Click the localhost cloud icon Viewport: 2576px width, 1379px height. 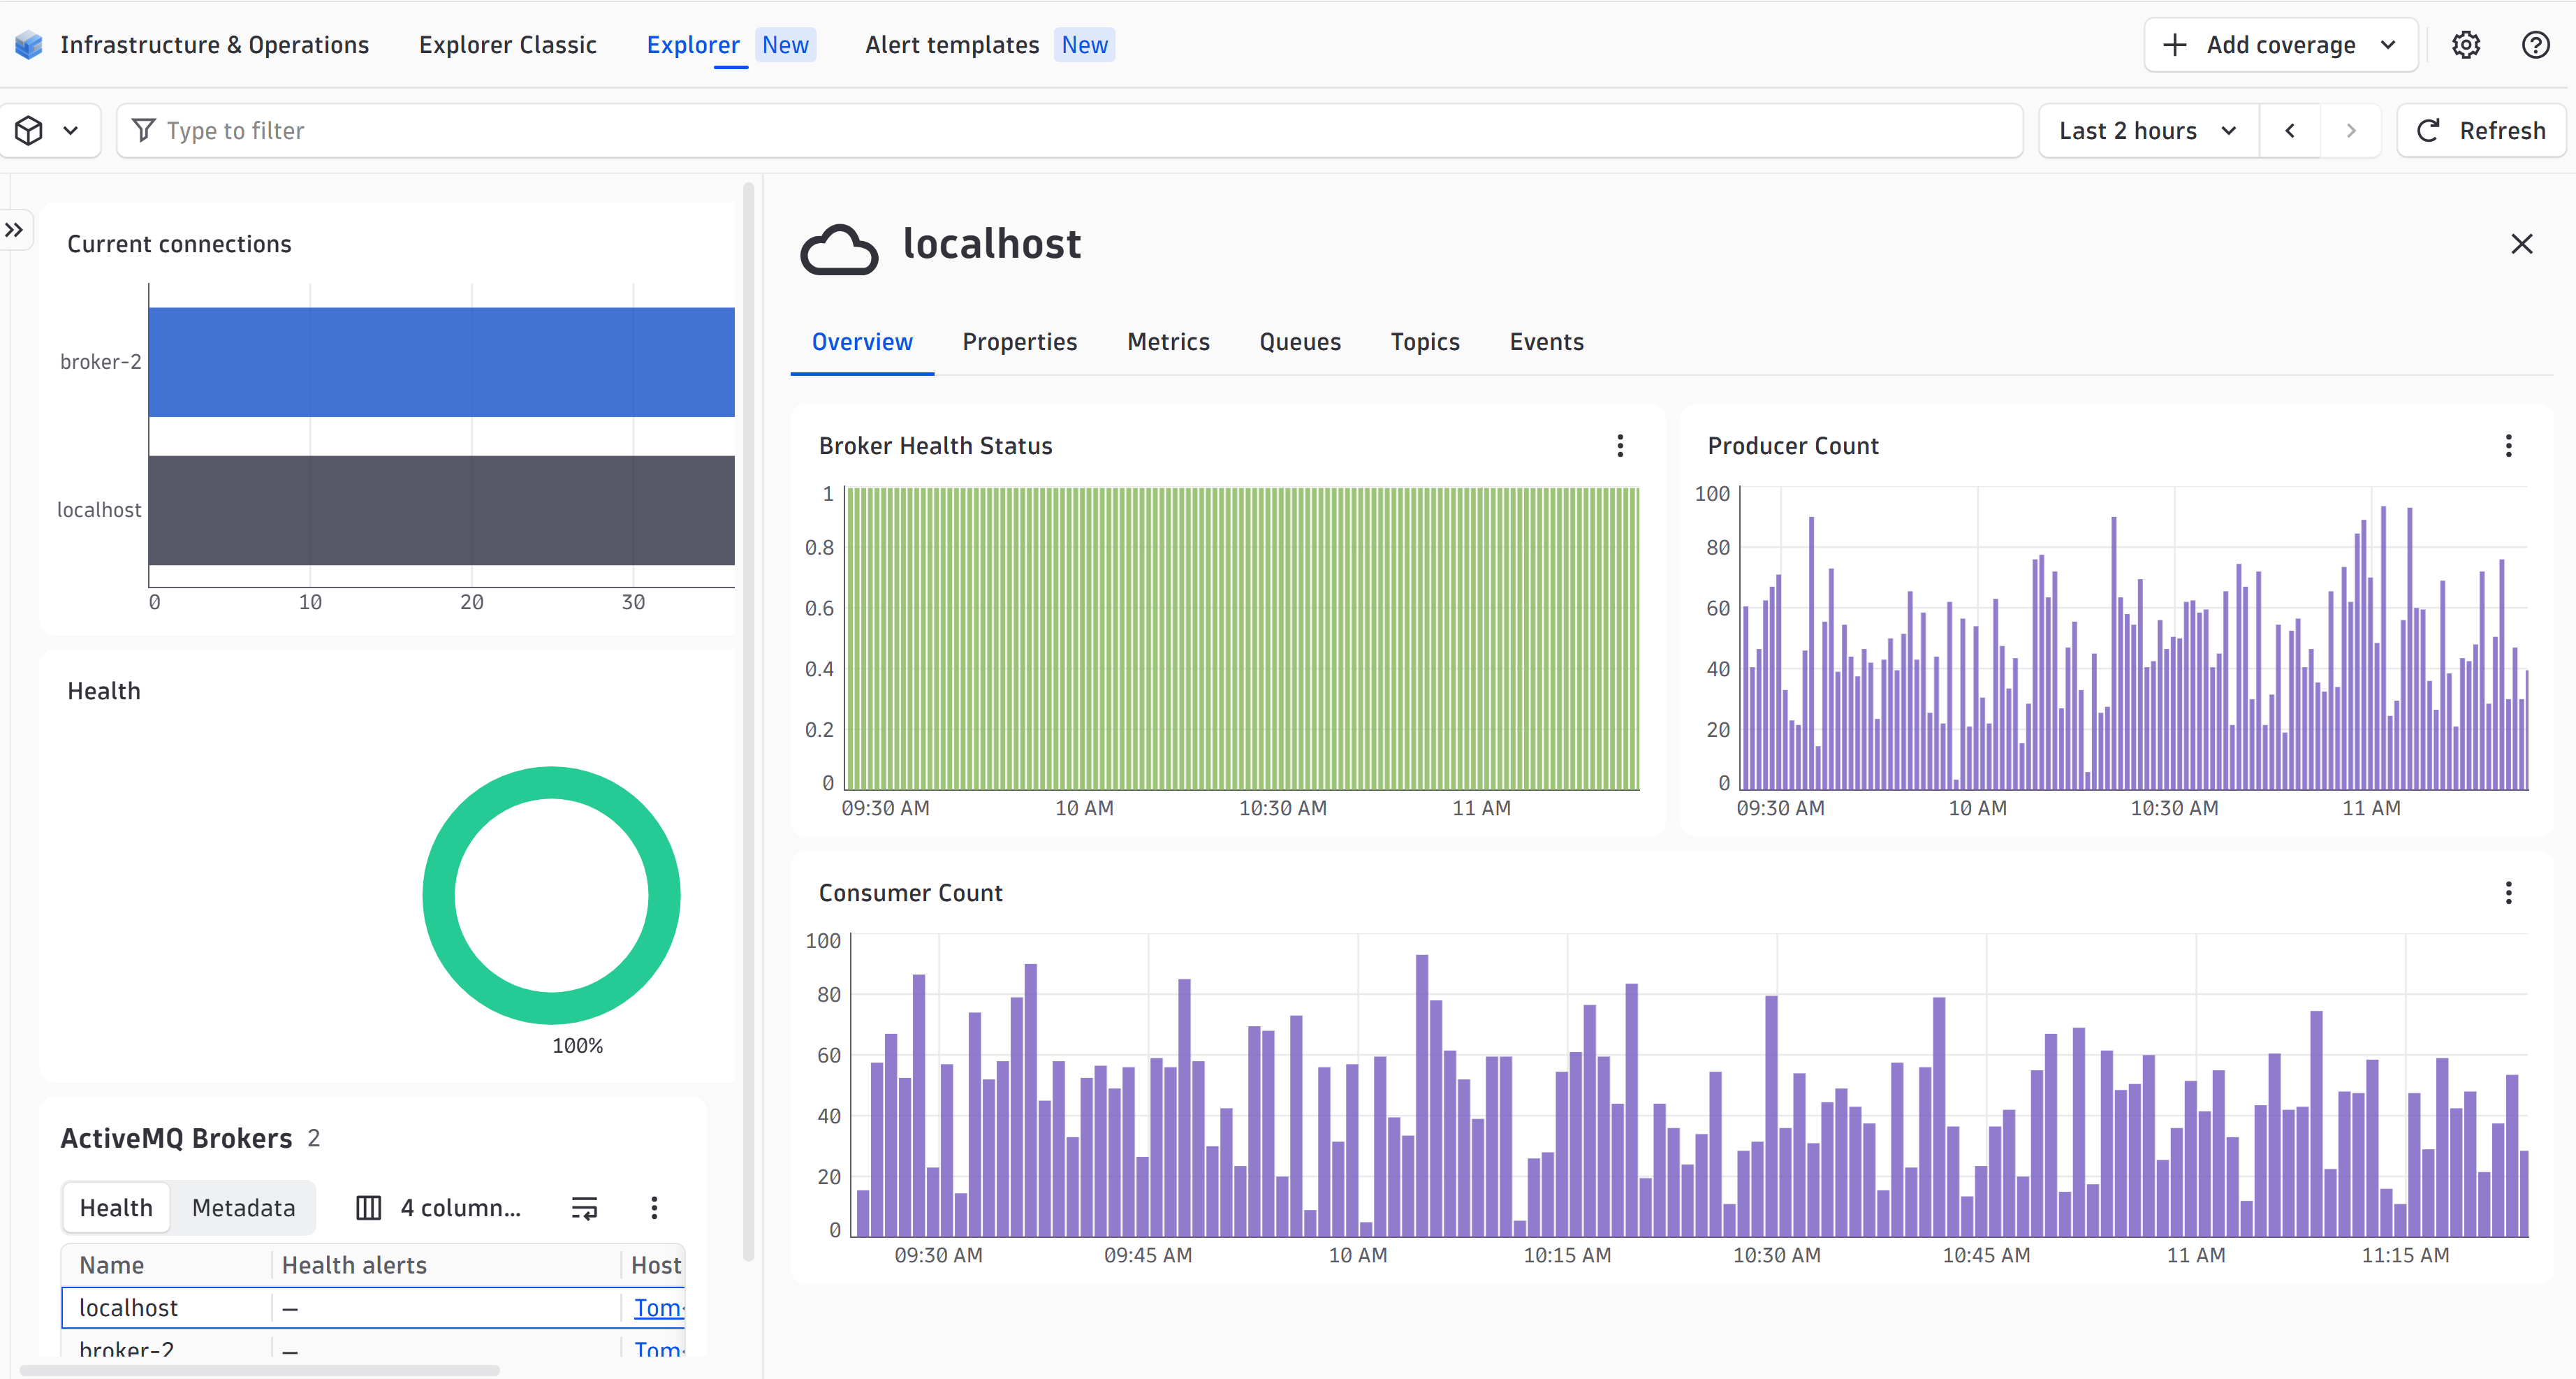tap(839, 249)
